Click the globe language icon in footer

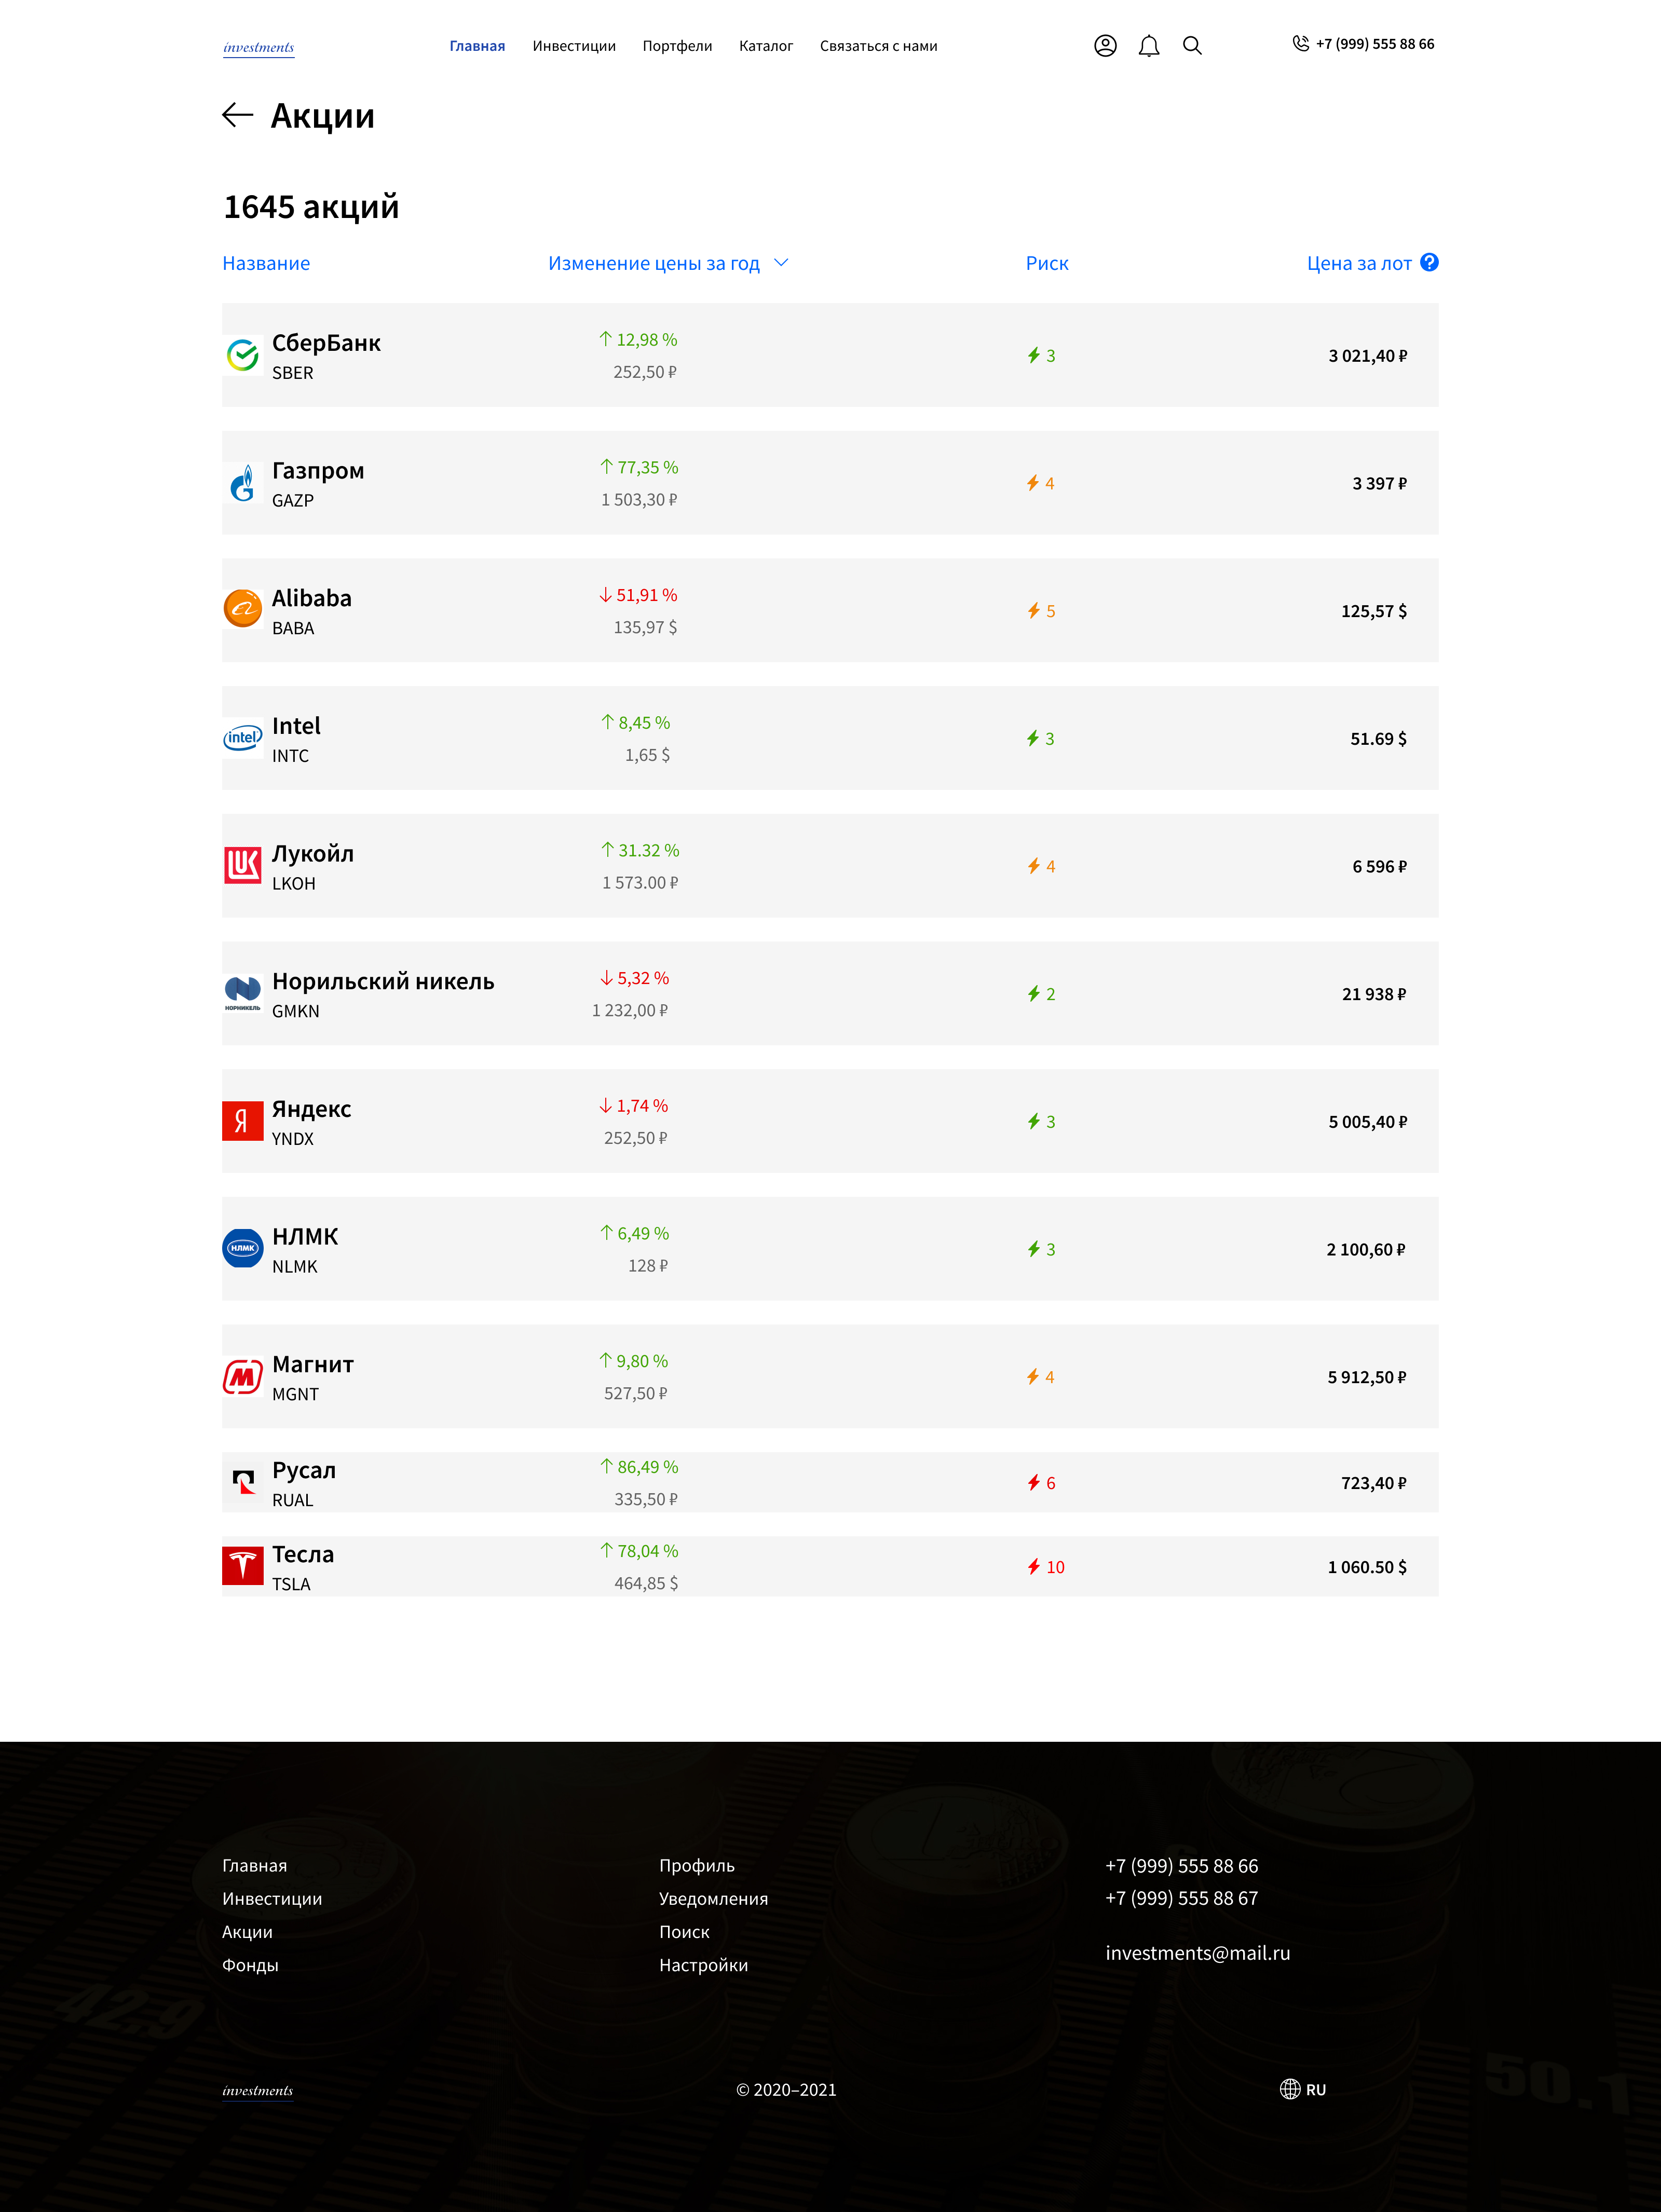[x=1290, y=2089]
